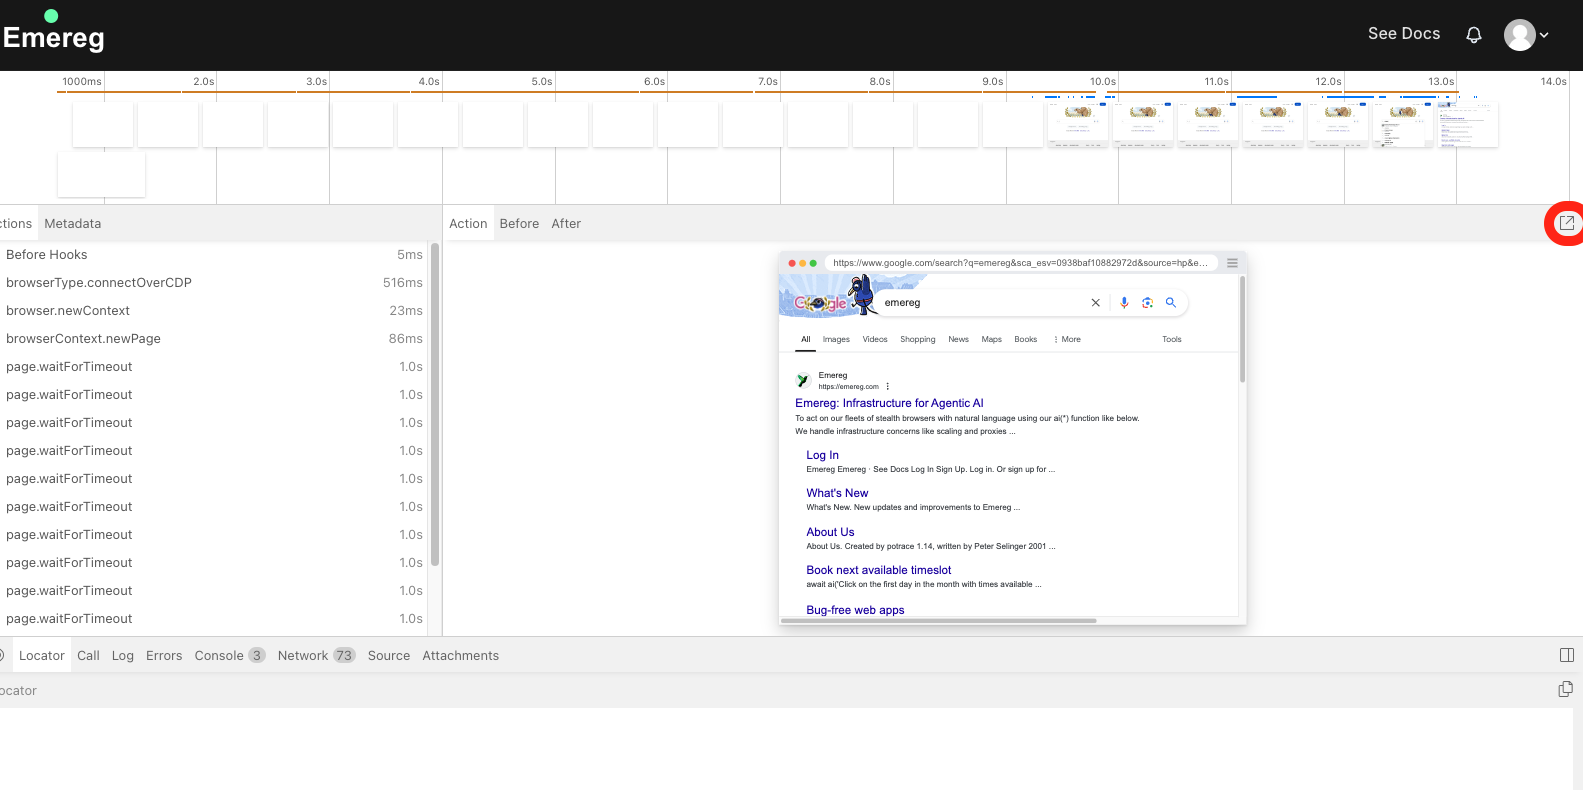Click the 86ms duration value
The image size is (1583, 790).
pos(406,339)
